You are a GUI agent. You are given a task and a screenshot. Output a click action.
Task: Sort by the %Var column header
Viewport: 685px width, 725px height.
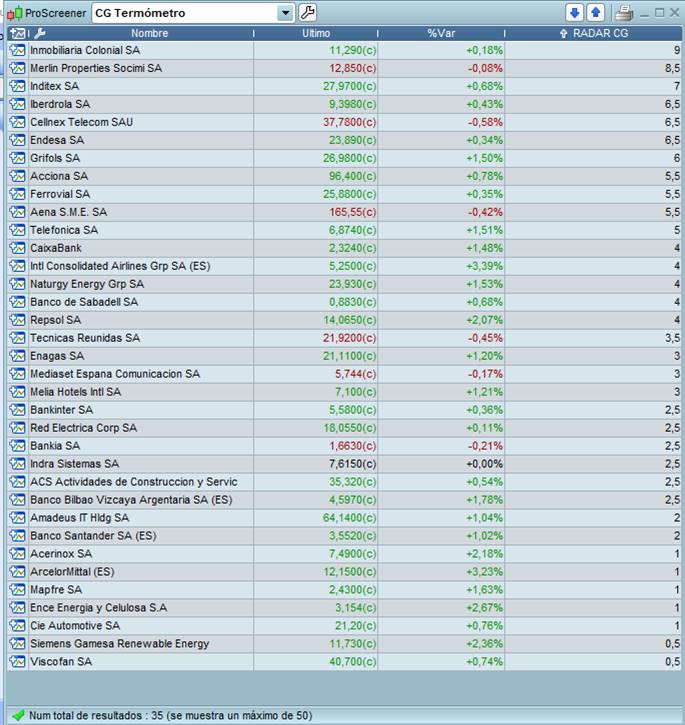[x=441, y=33]
